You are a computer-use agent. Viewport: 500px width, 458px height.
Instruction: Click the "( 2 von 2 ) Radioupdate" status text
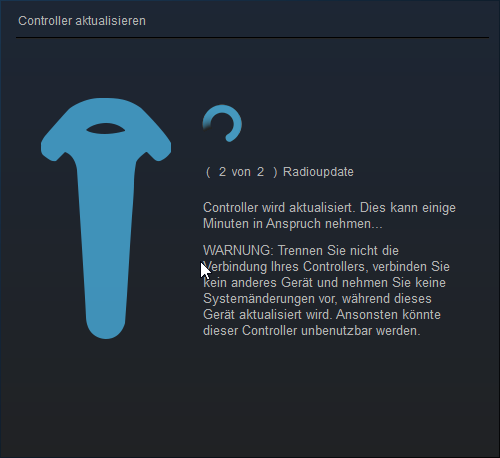280,172
